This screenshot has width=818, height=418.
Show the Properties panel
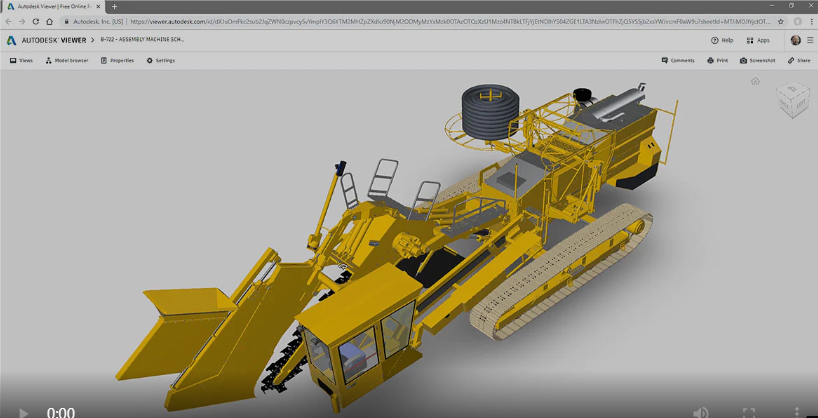pos(116,60)
